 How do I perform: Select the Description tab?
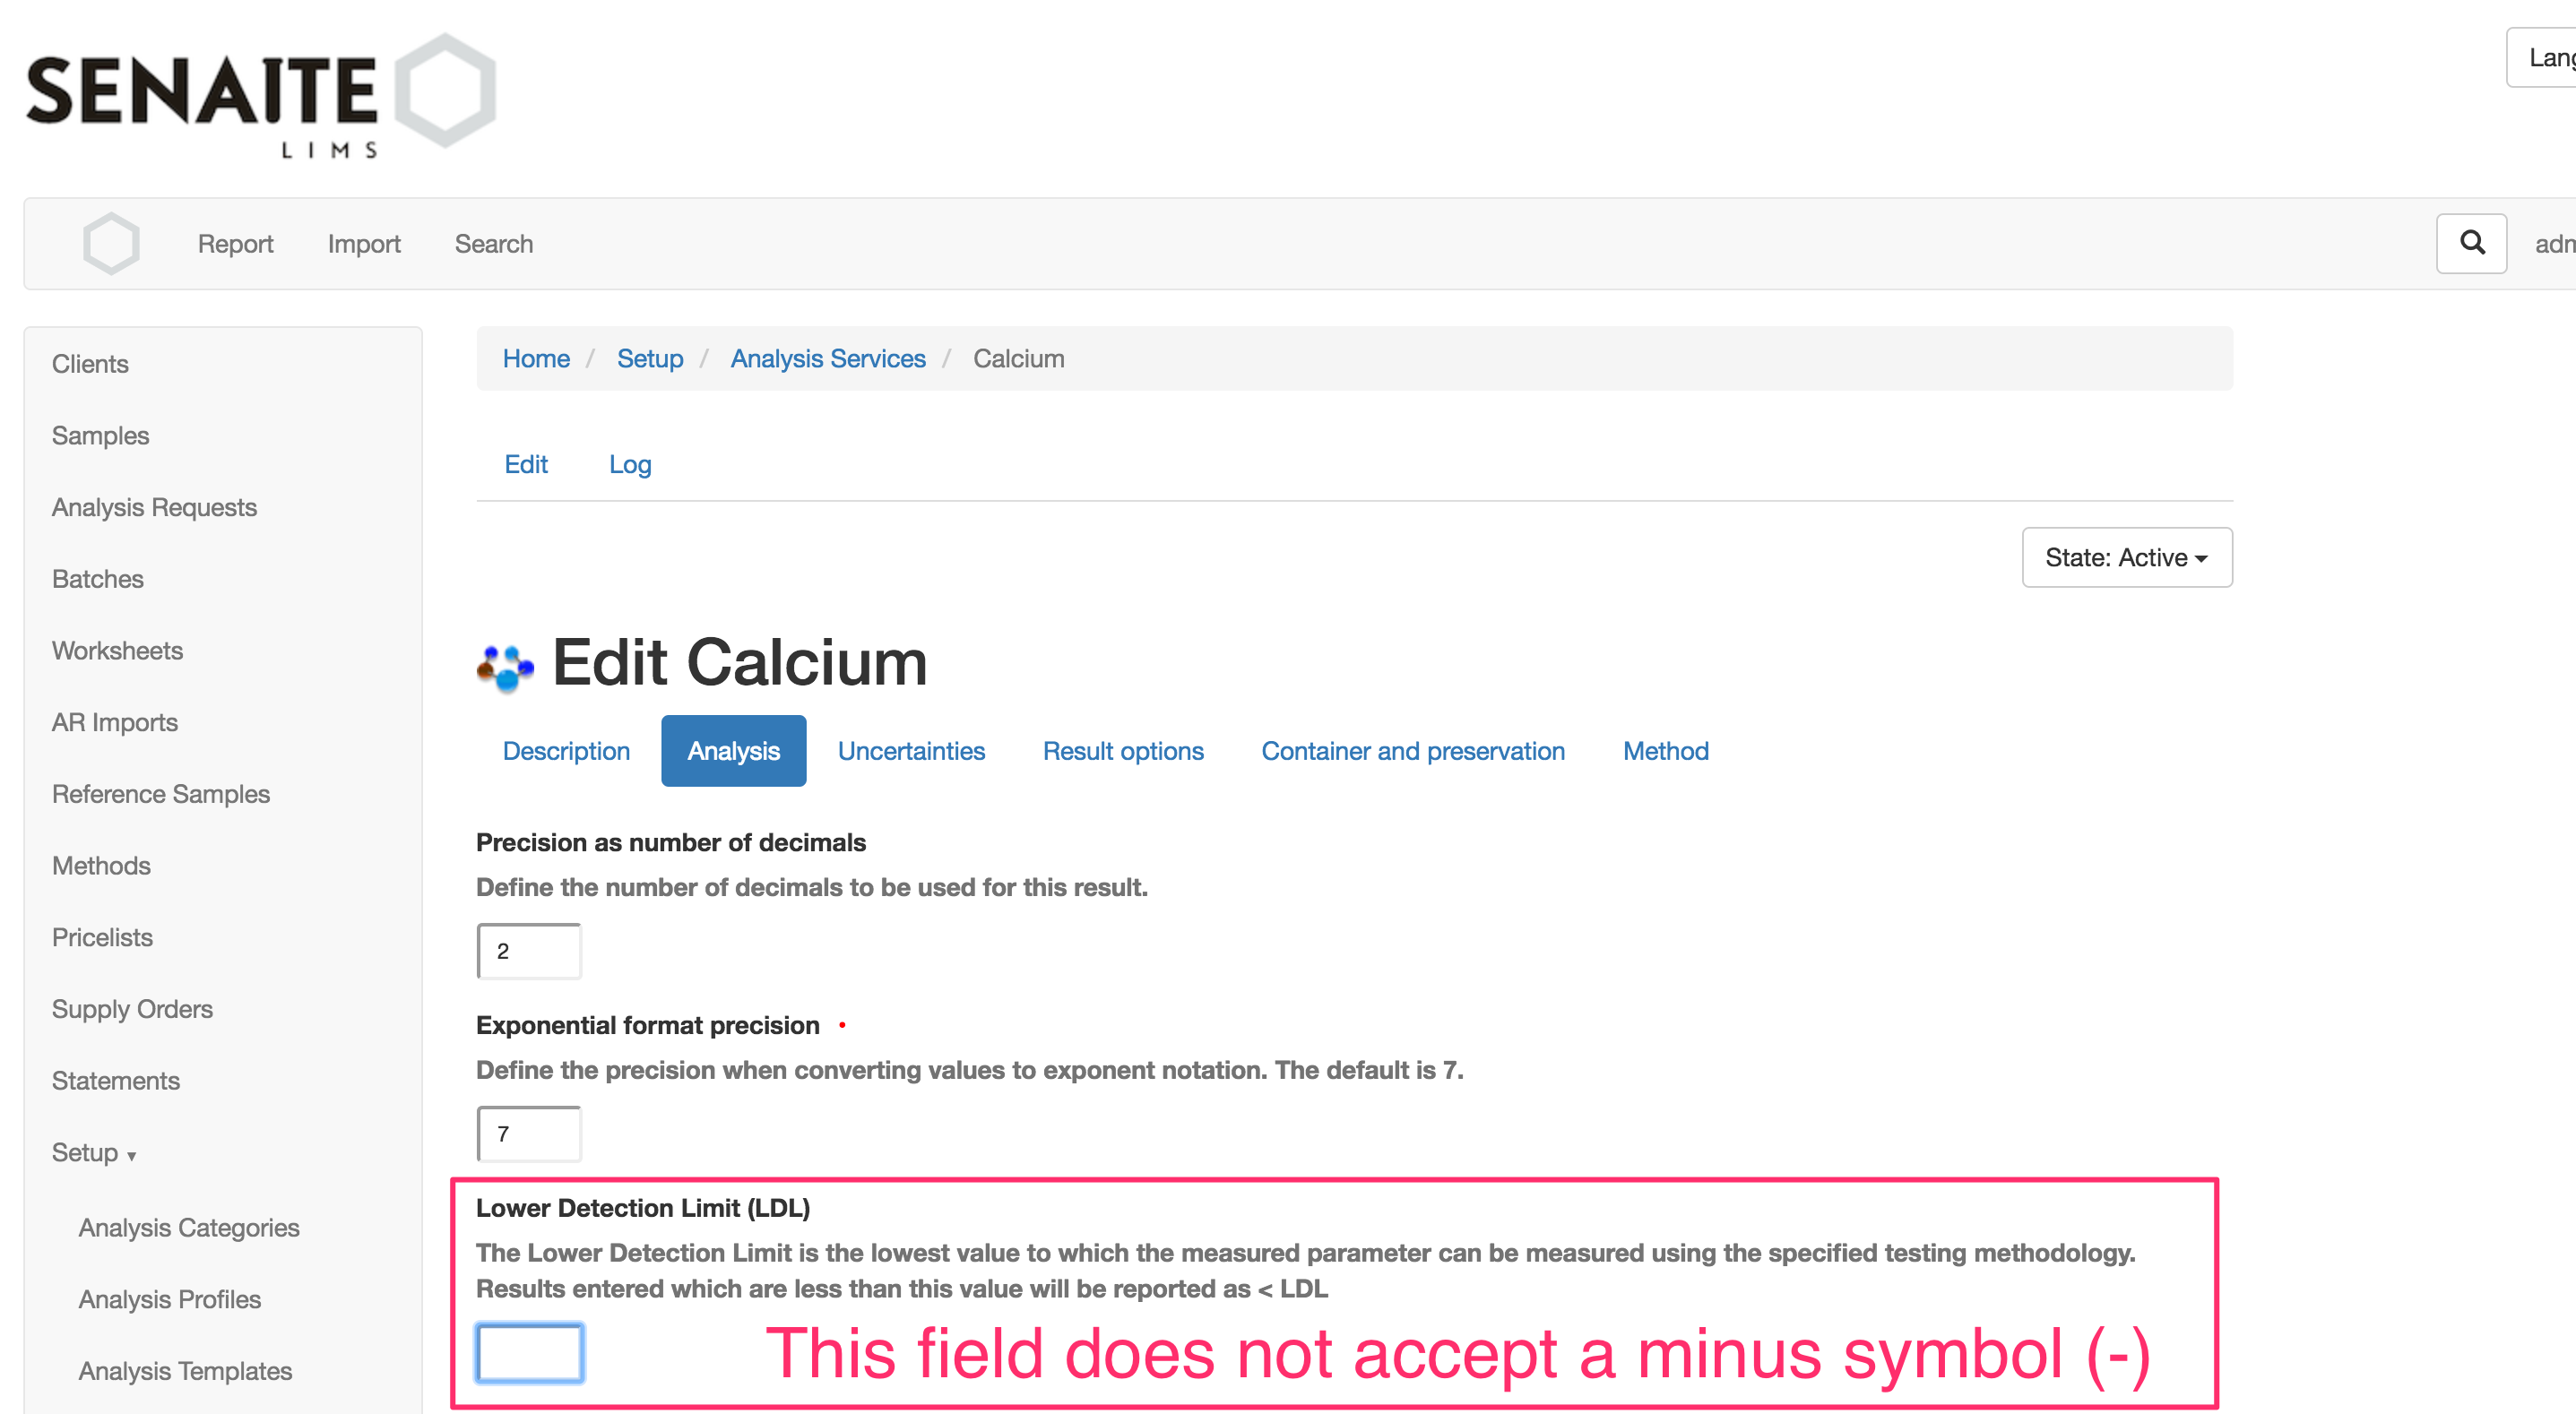[566, 750]
